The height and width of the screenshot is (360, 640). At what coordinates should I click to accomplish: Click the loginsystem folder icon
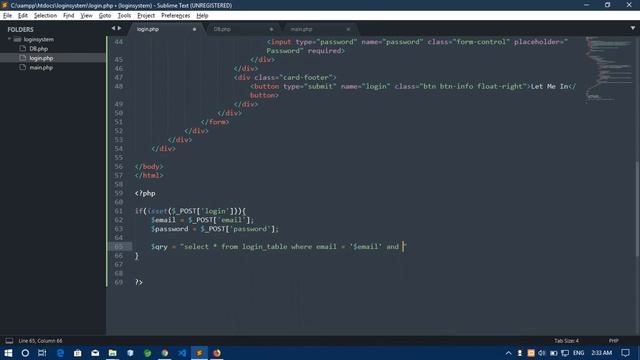(x=17, y=40)
